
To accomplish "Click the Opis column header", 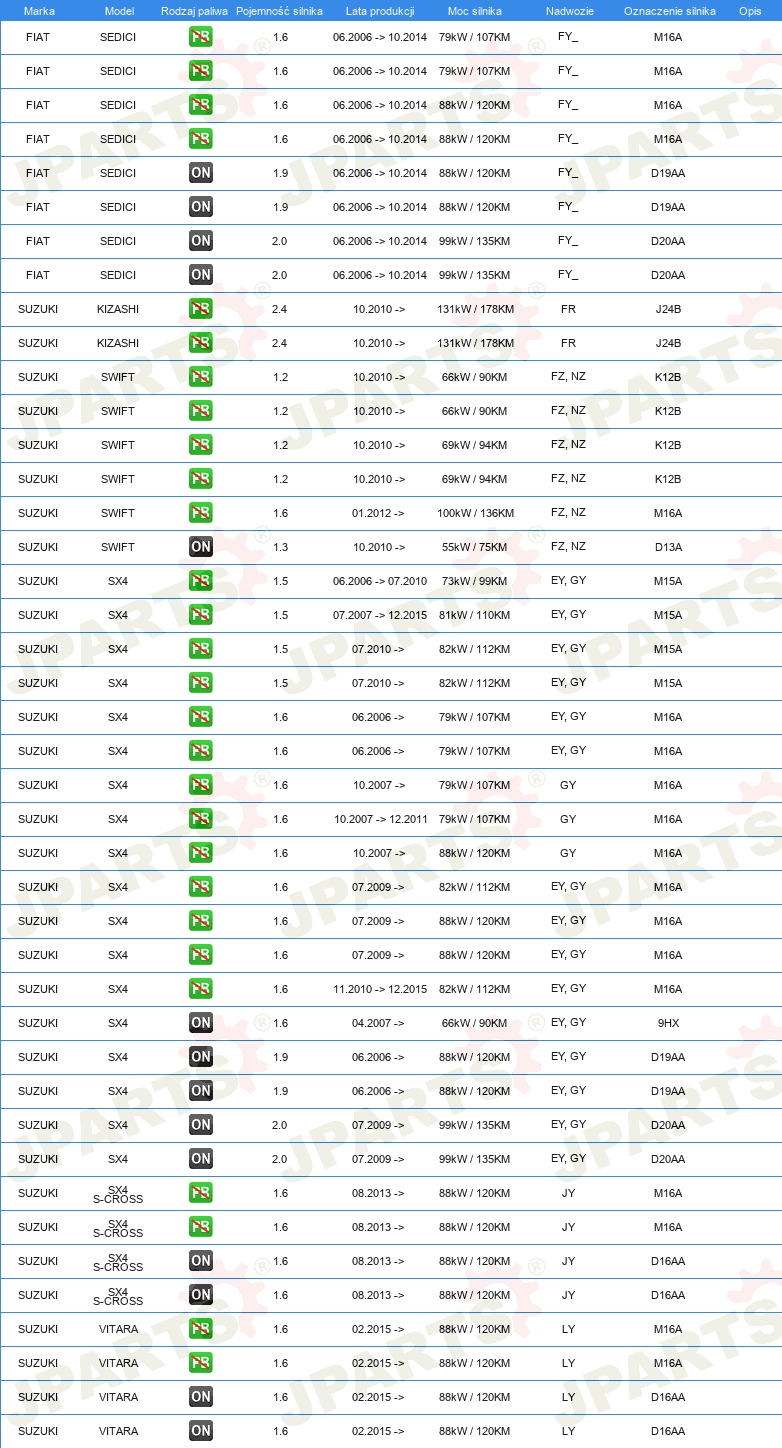I will pyautogui.click(x=750, y=11).
